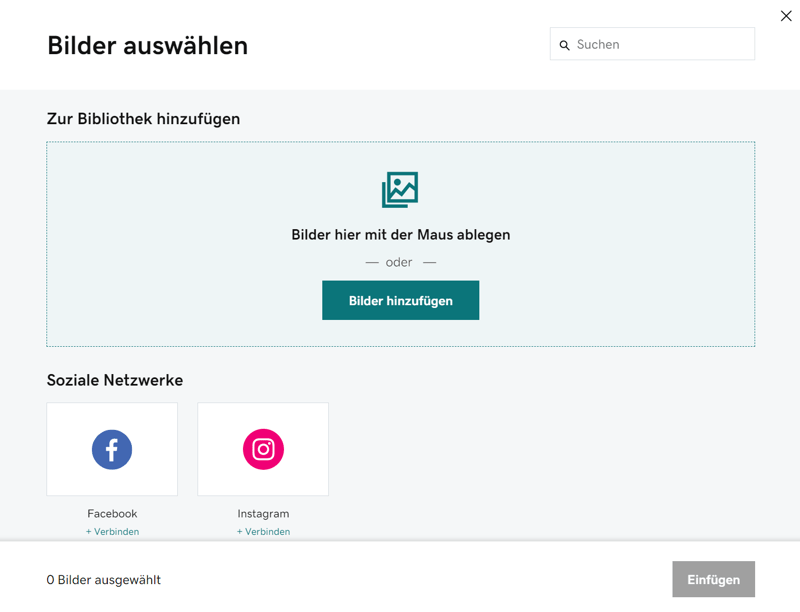This screenshot has width=800, height=612.
Task: Click the 'Bilder hier mit der Maus ablegen' text
Action: click(400, 235)
